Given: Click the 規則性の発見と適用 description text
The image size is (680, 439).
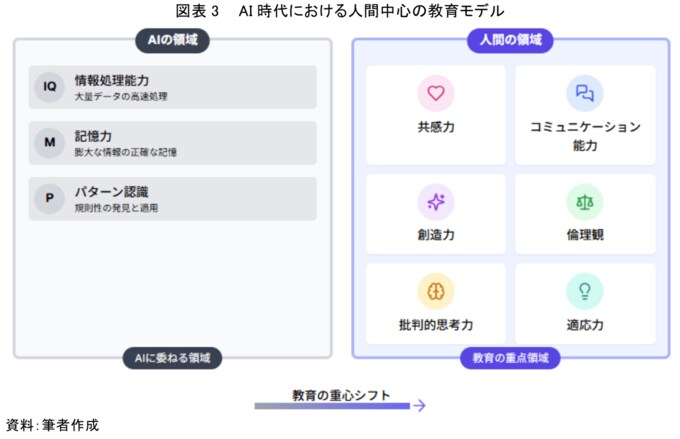Looking at the screenshot, I should click(x=116, y=207).
